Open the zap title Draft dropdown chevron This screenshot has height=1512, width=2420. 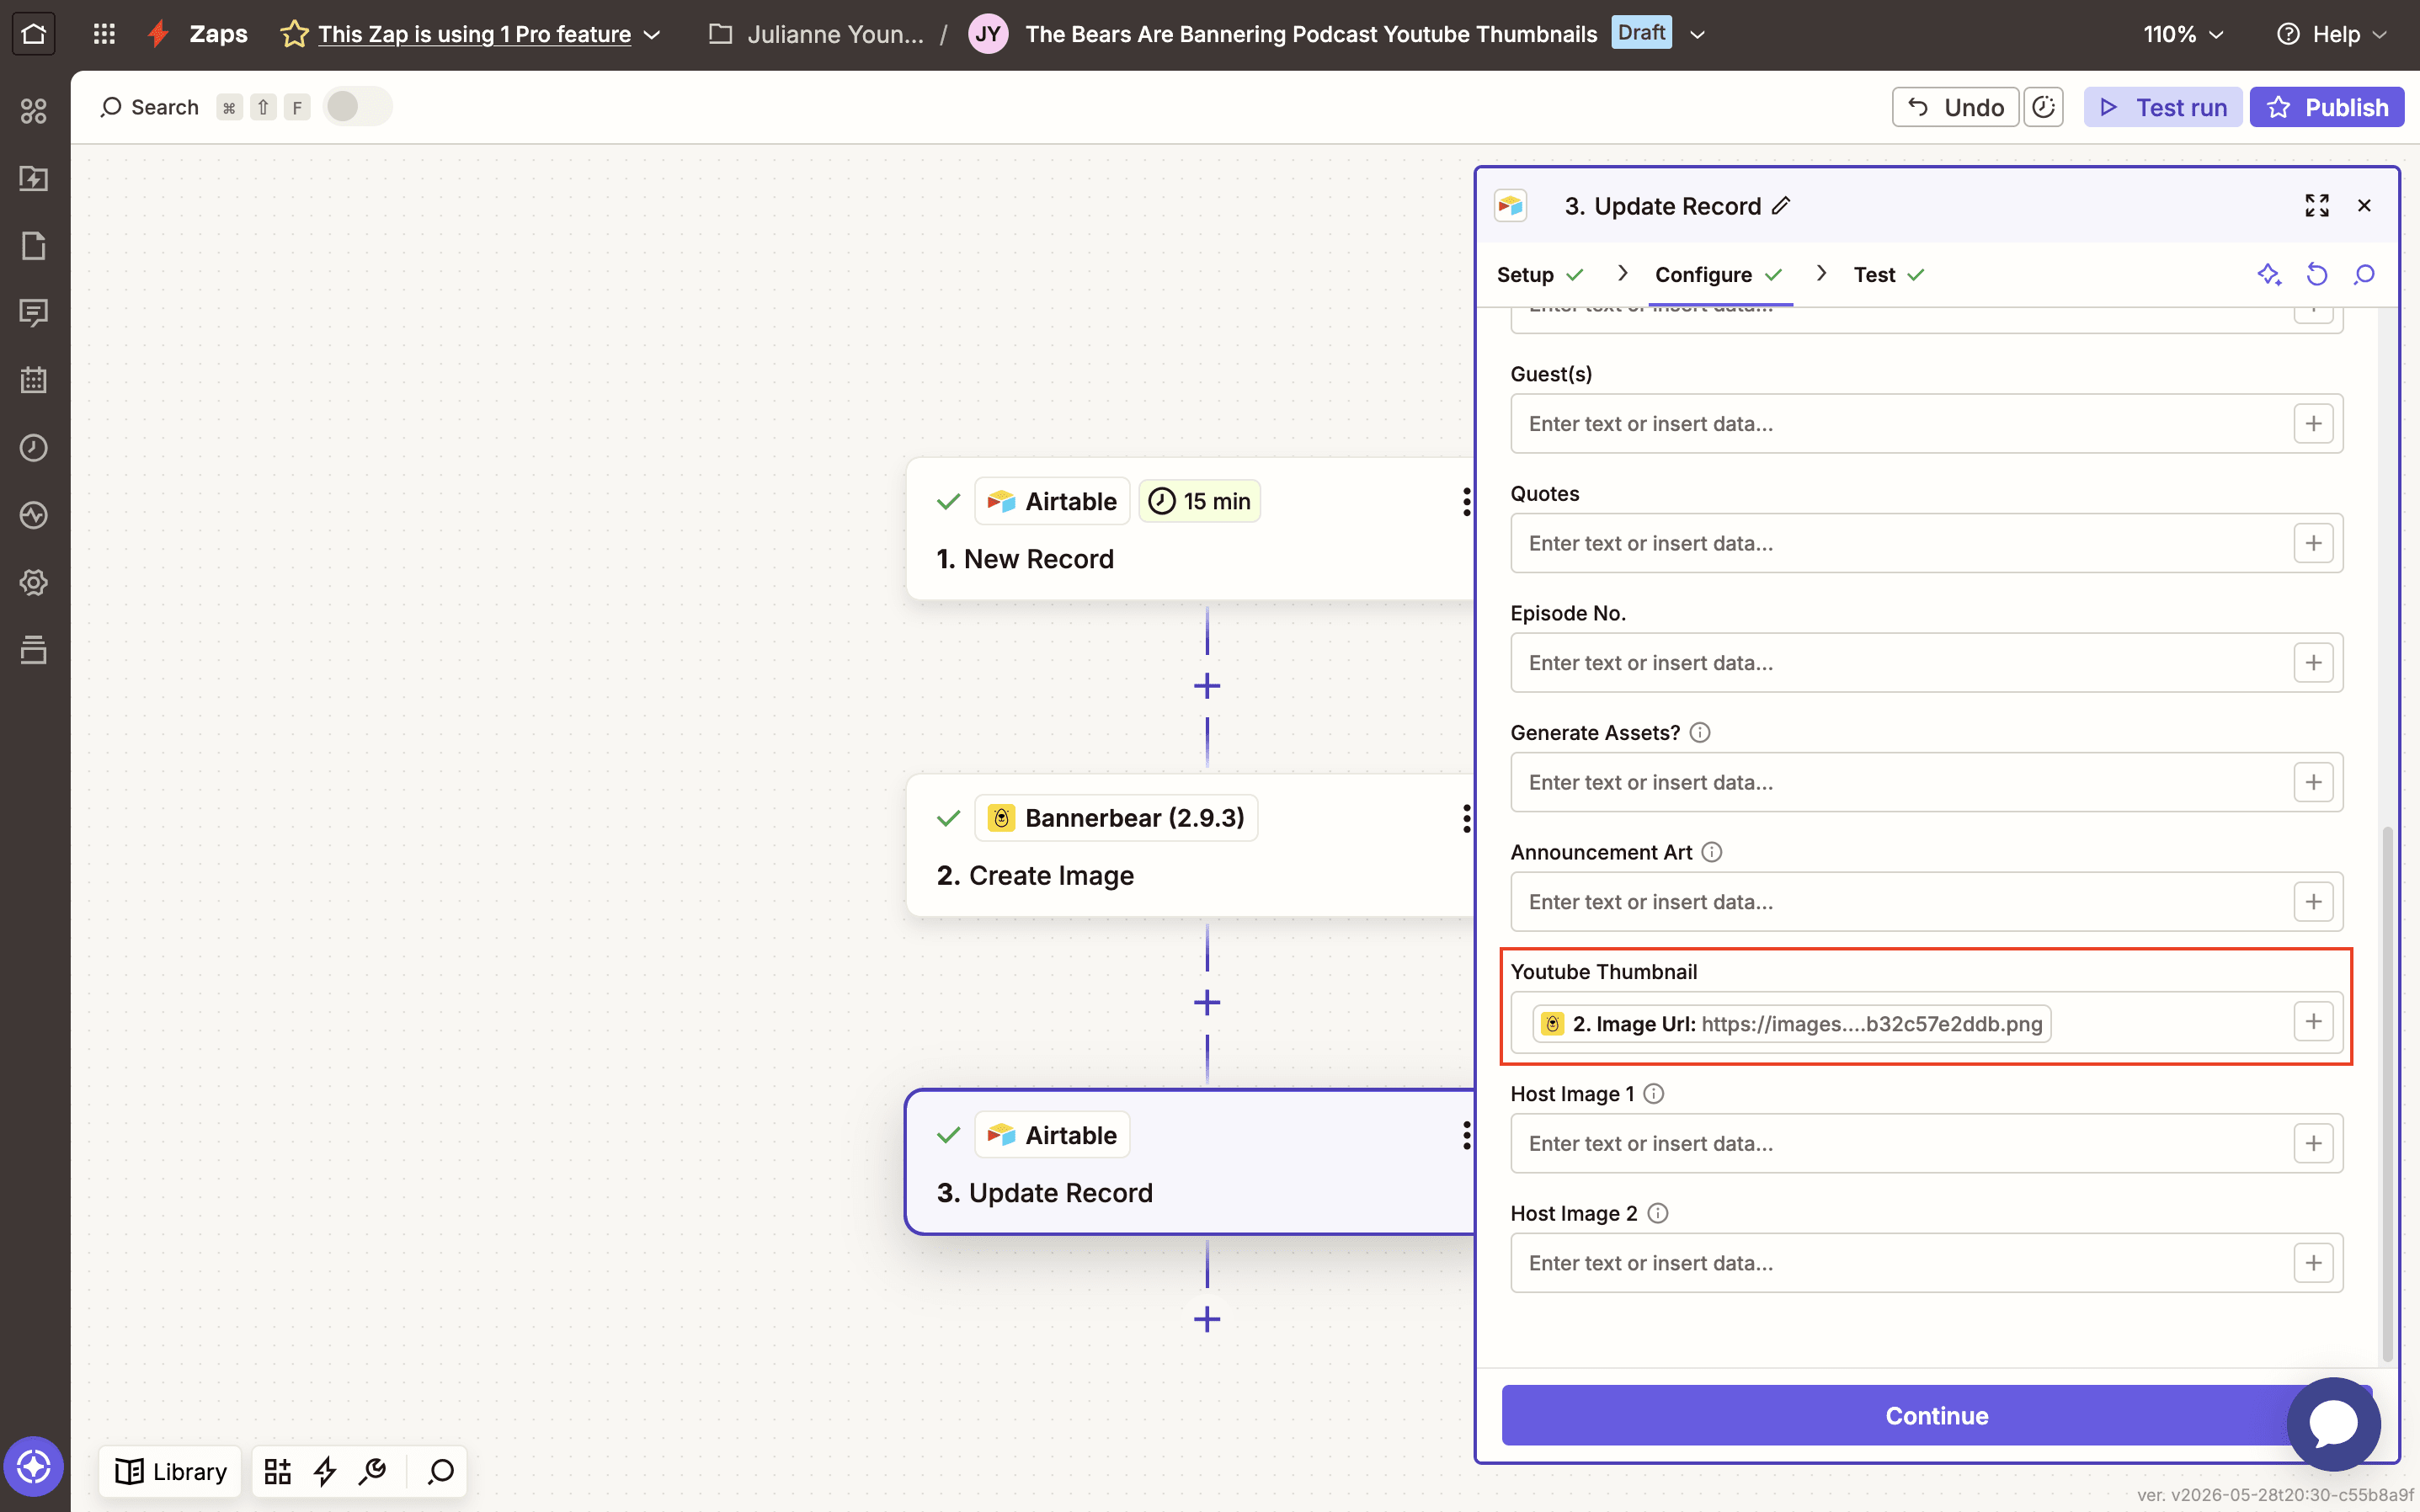coord(1697,34)
